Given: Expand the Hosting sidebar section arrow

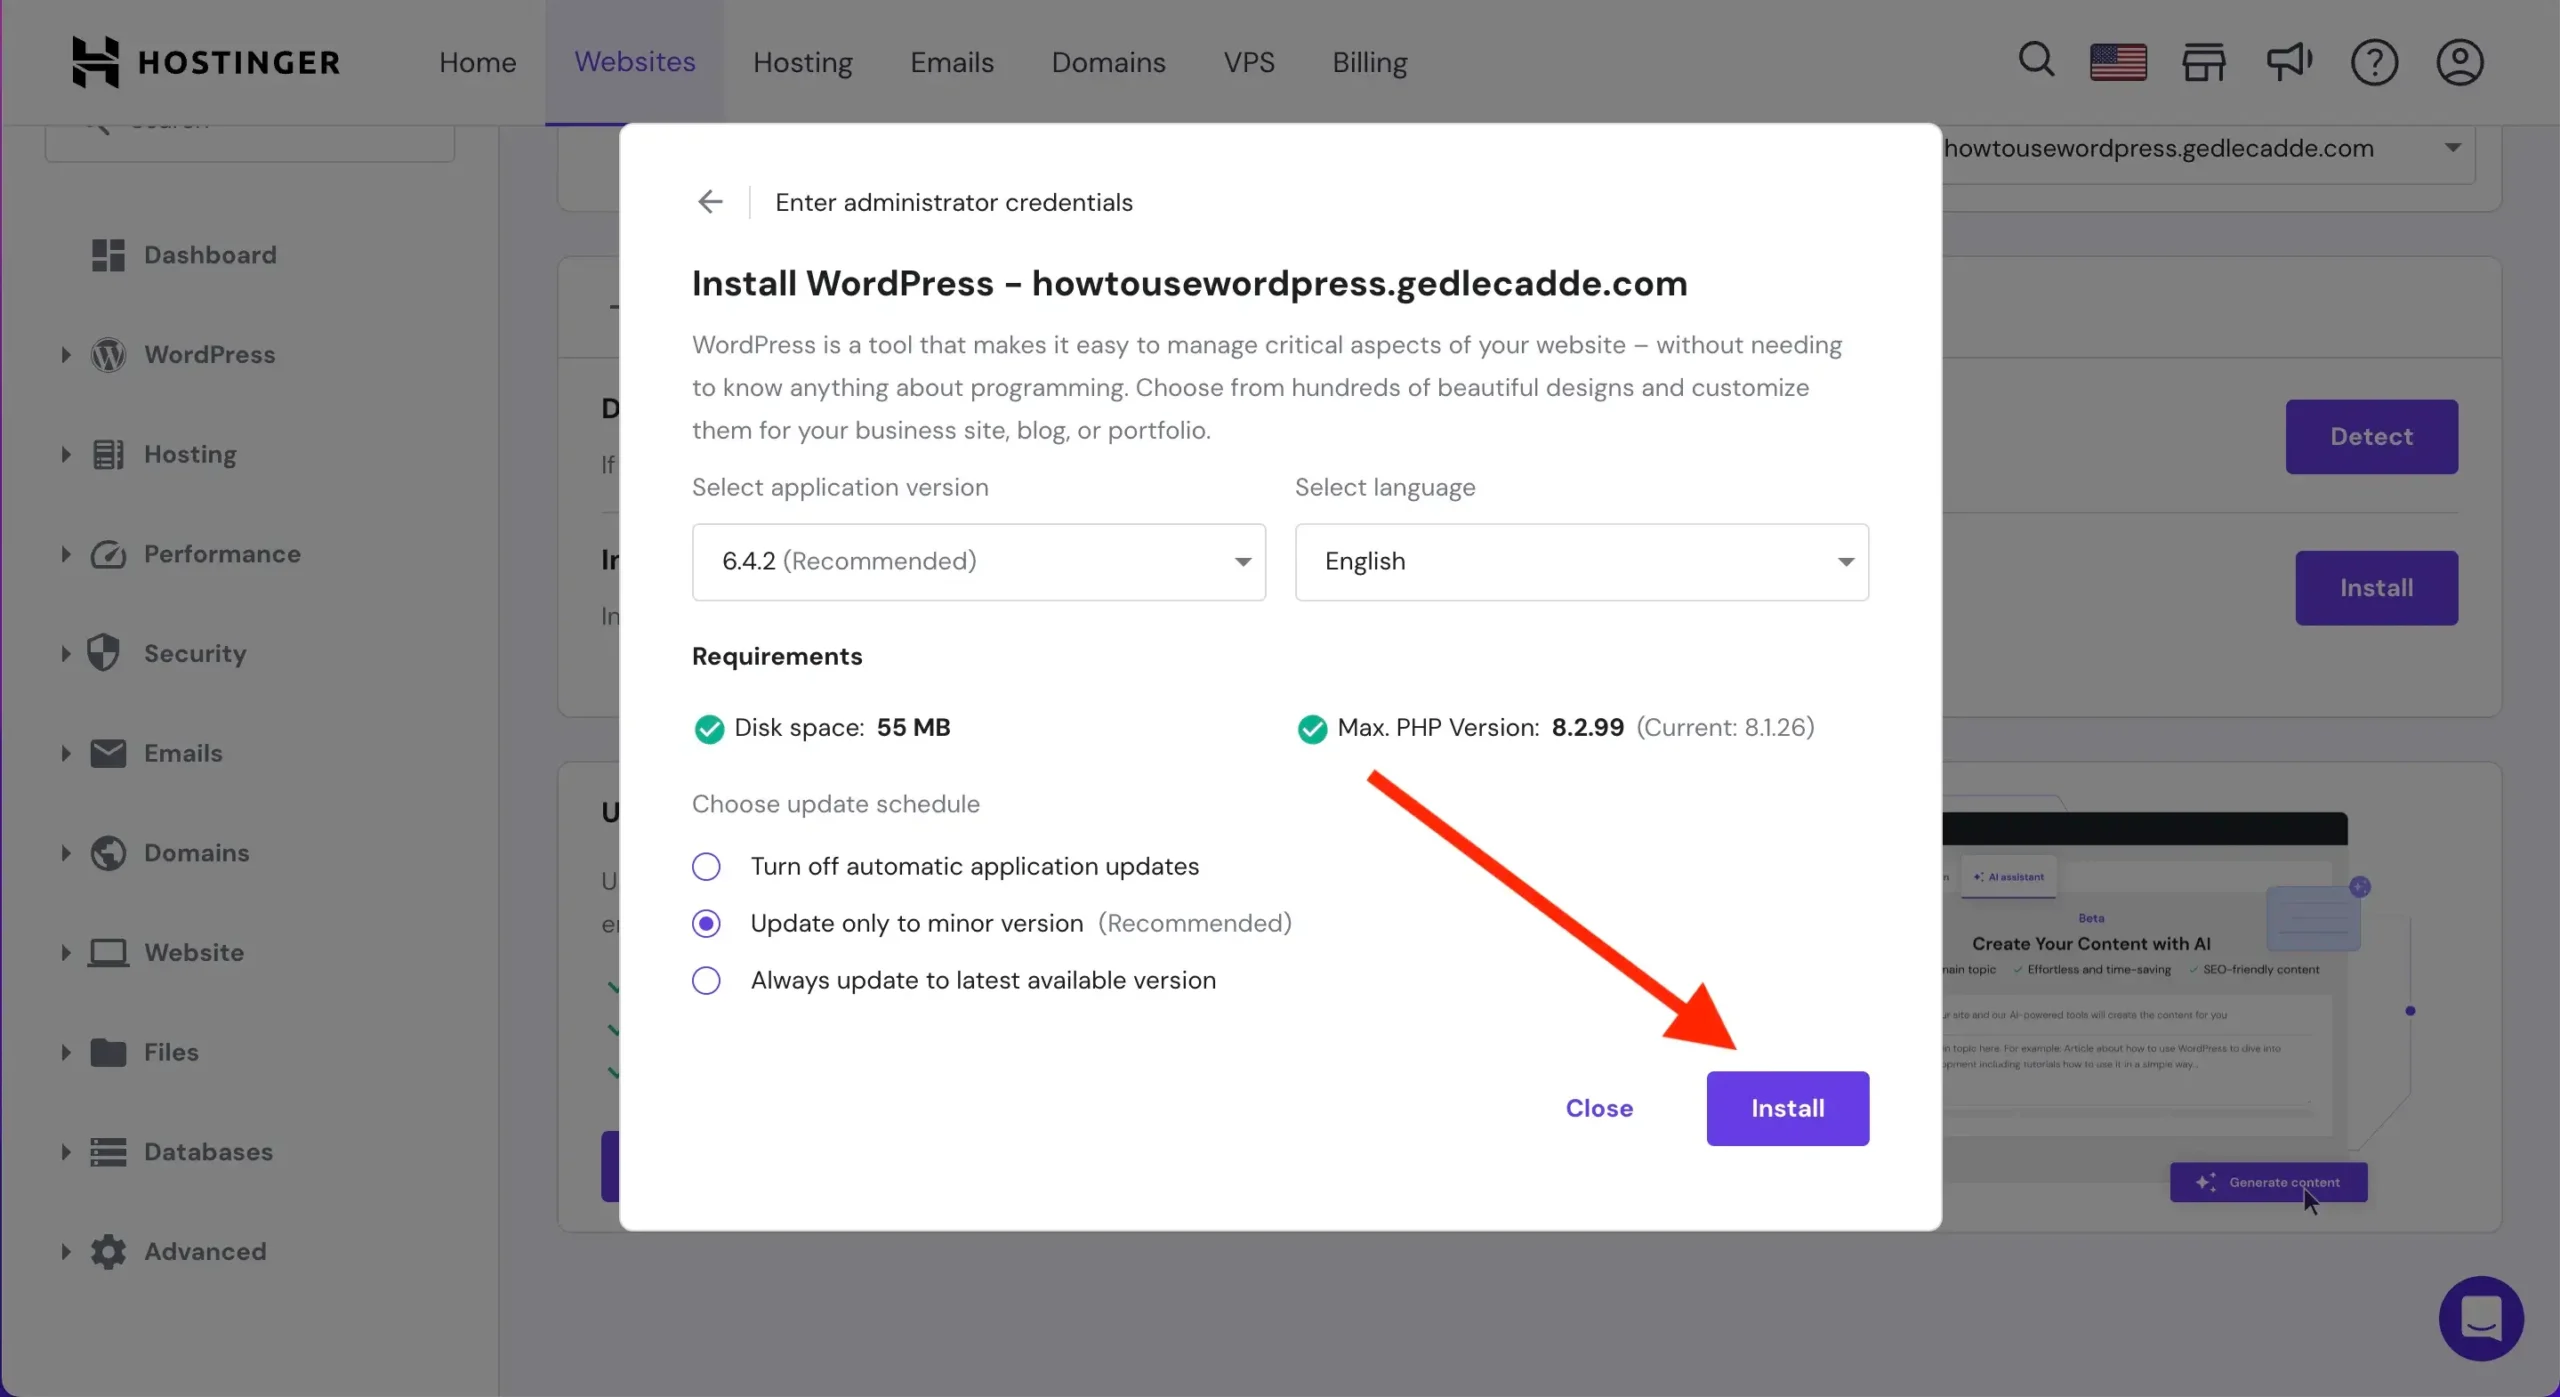Looking at the screenshot, I should 66,455.
